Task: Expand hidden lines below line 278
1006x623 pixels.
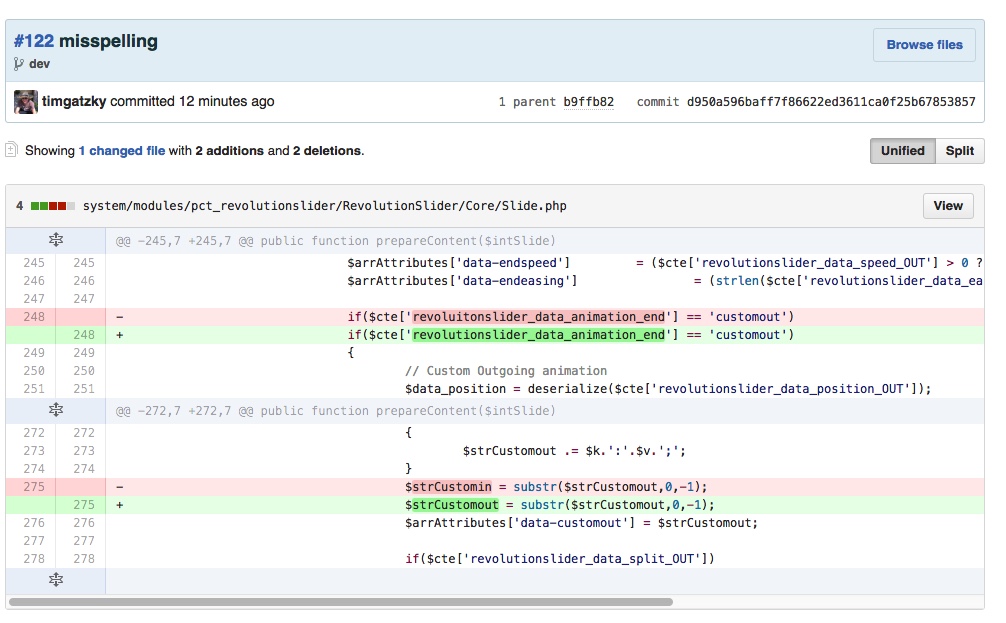Action: pos(56,580)
